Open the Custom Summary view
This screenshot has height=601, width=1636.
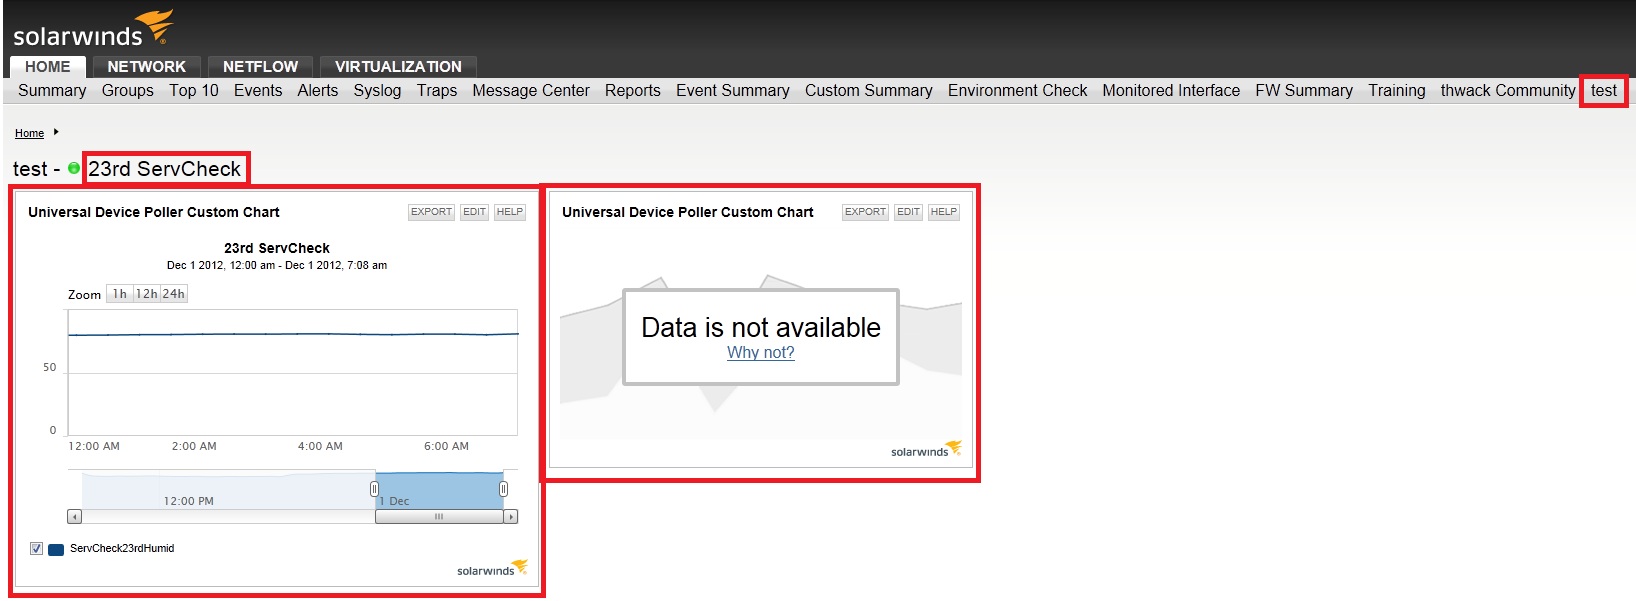pyautogui.click(x=869, y=90)
